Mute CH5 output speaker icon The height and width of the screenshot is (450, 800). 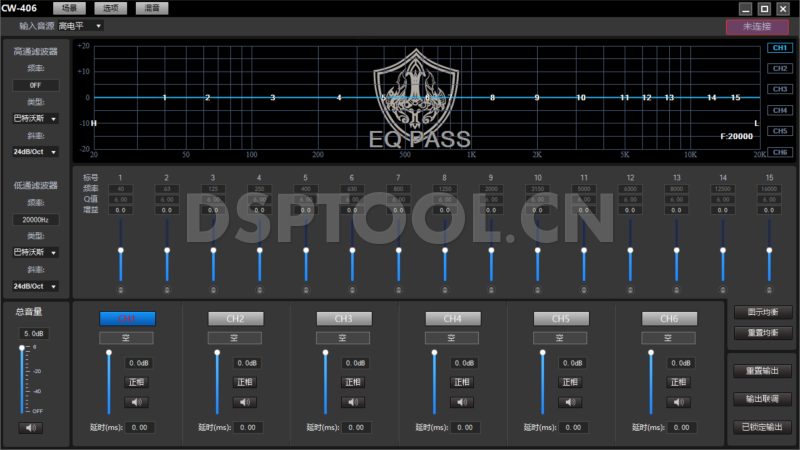click(x=571, y=402)
